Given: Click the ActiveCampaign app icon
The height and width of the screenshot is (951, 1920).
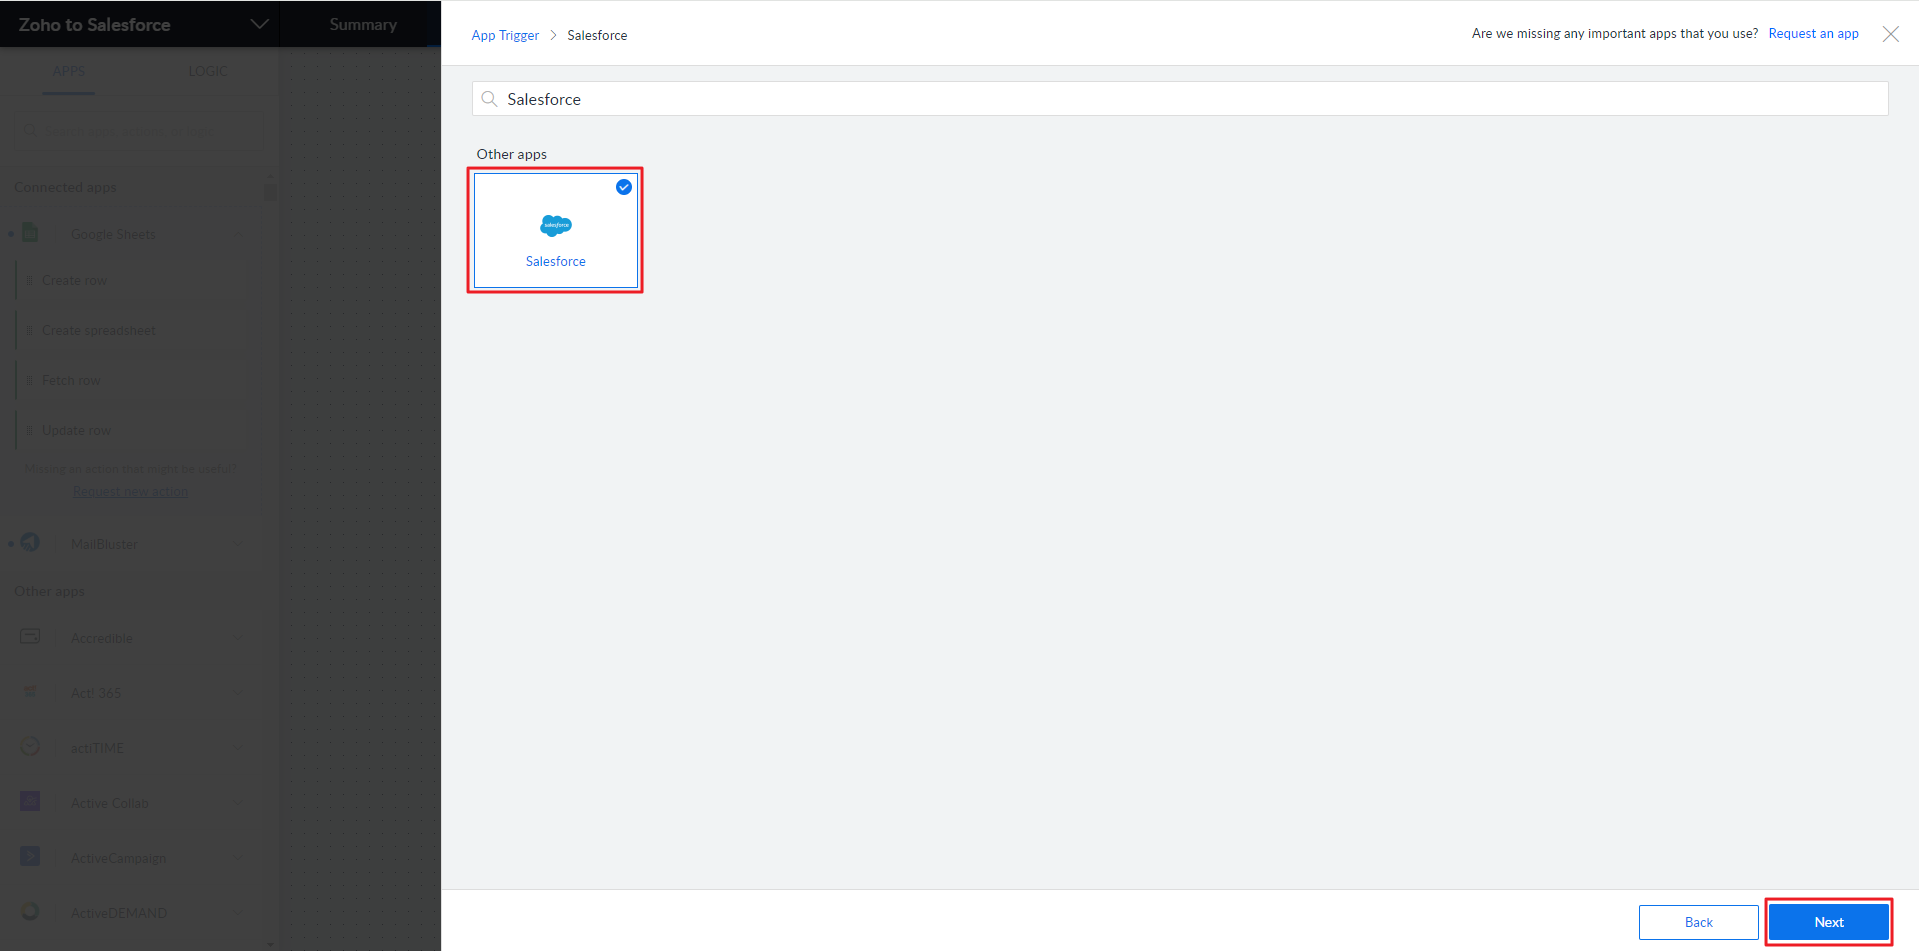Looking at the screenshot, I should pos(30,857).
